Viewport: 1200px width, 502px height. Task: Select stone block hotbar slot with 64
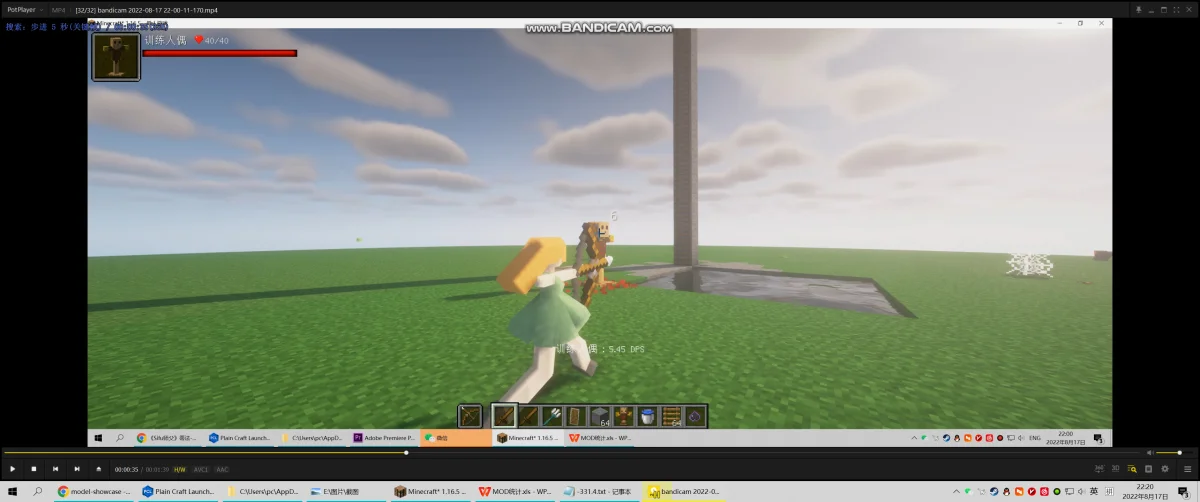tap(599, 415)
